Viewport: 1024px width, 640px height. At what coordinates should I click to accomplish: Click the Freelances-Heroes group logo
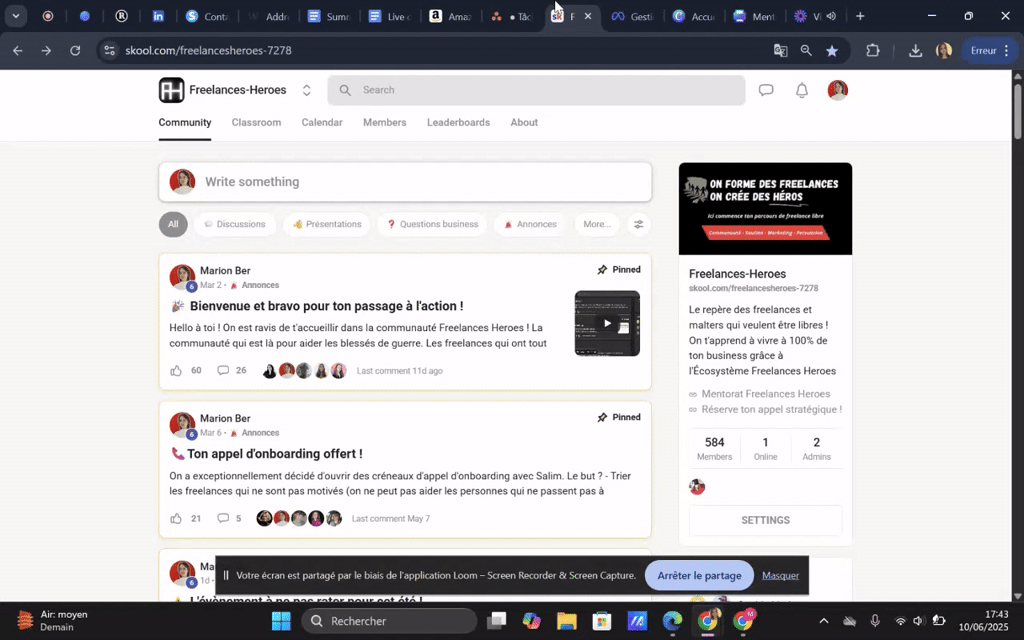pyautogui.click(x=172, y=90)
